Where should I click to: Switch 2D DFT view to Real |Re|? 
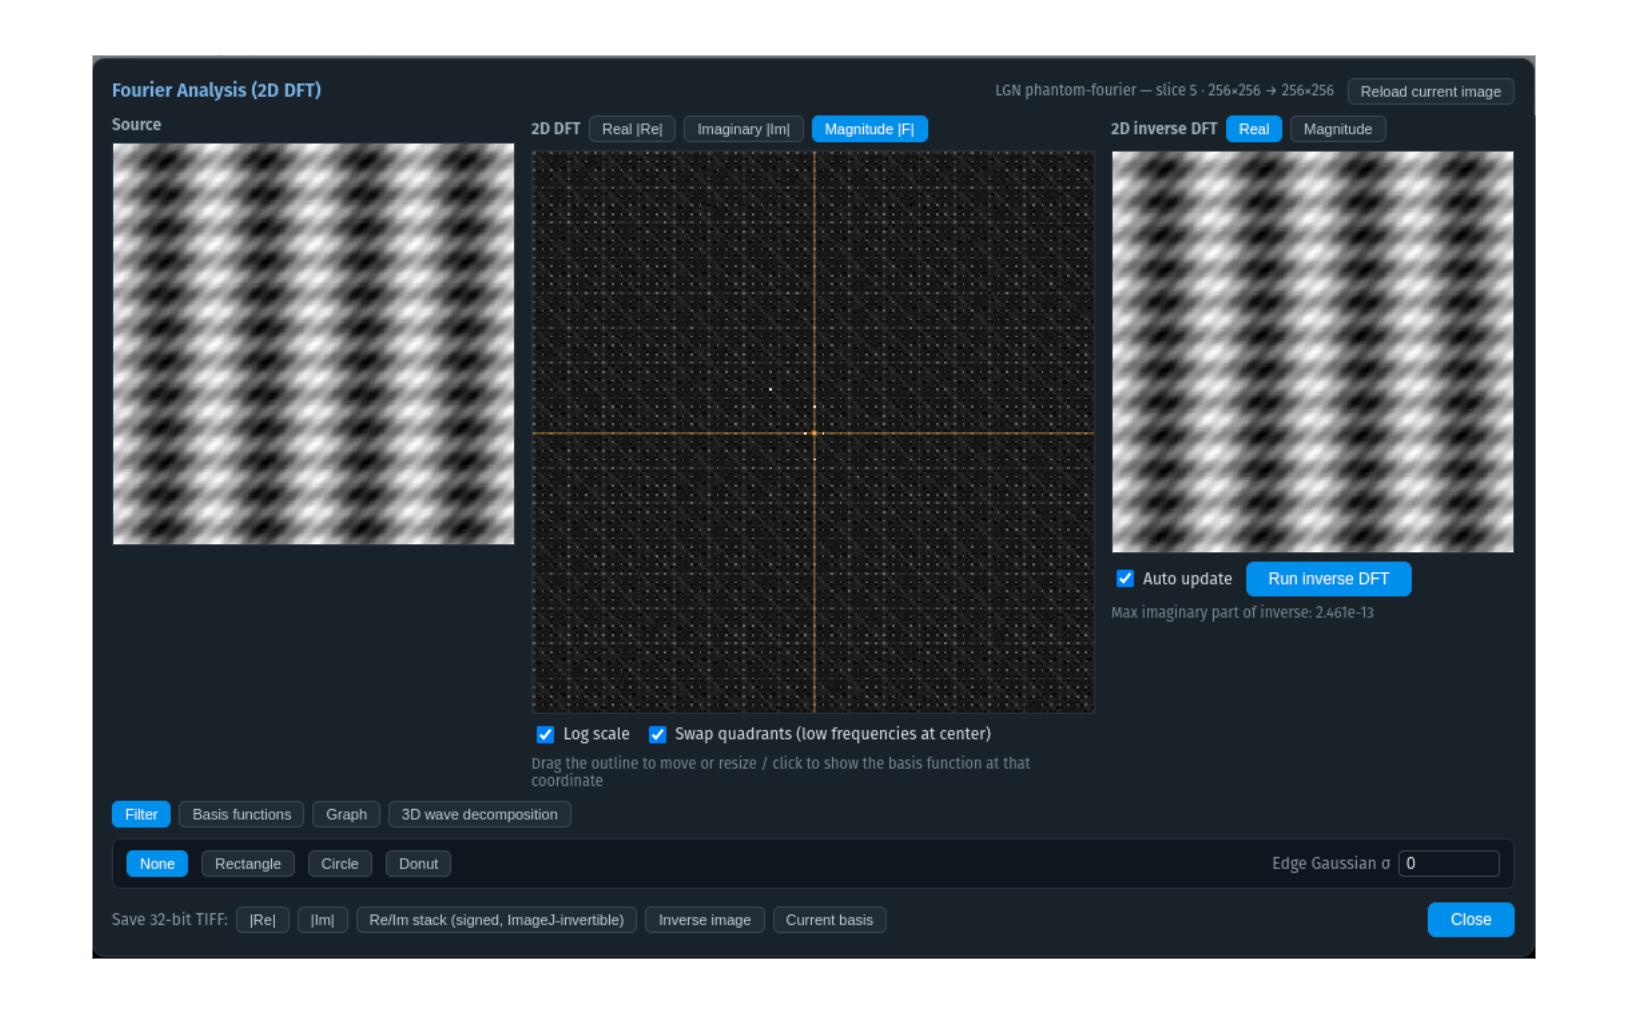pos(632,129)
